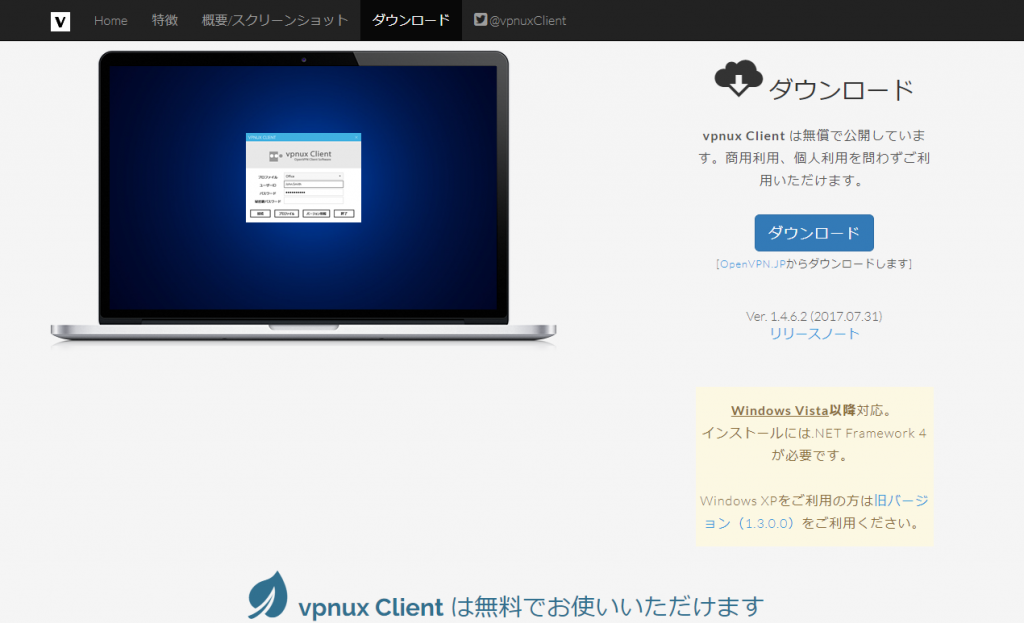The width and height of the screenshot is (1024, 623).
Task: Click the Ver. 1.4.6.2 (2017.07.31) text
Action: 814,316
